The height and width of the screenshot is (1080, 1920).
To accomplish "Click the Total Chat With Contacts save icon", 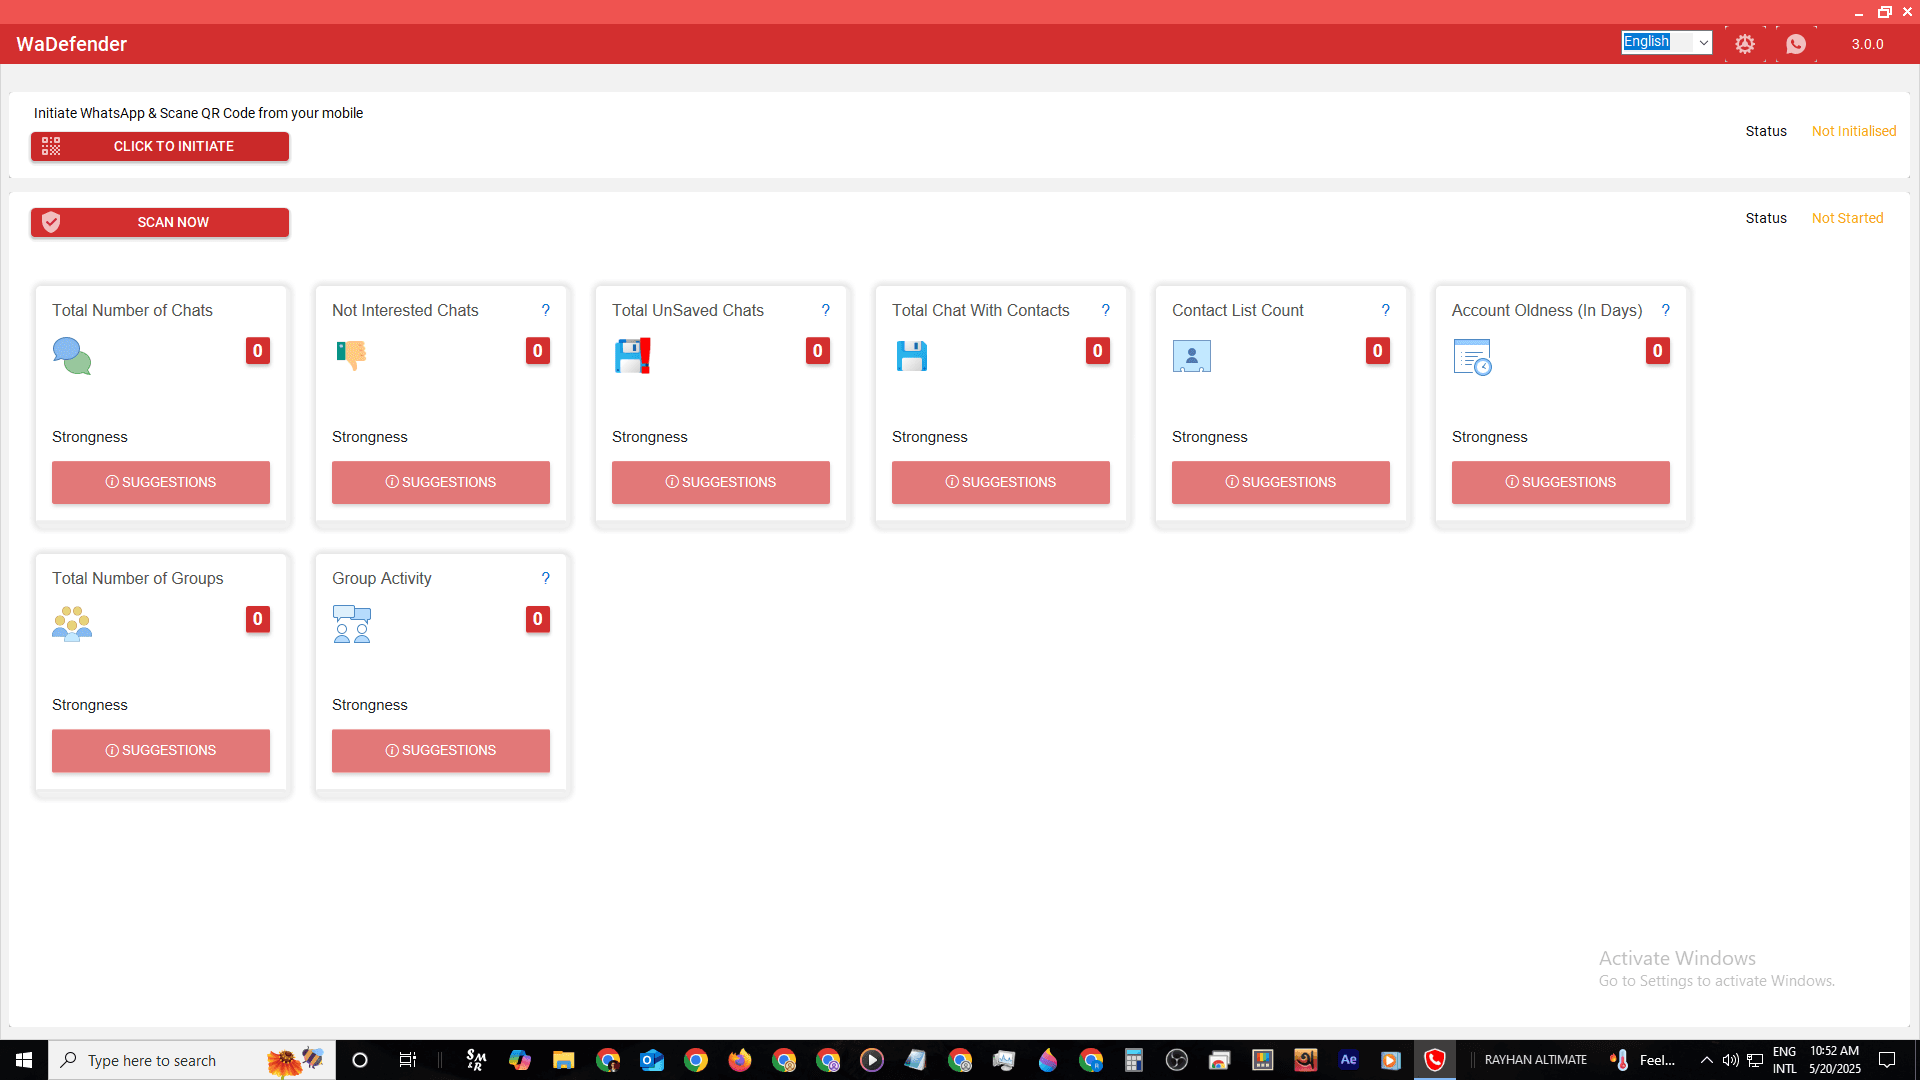I will 912,356.
